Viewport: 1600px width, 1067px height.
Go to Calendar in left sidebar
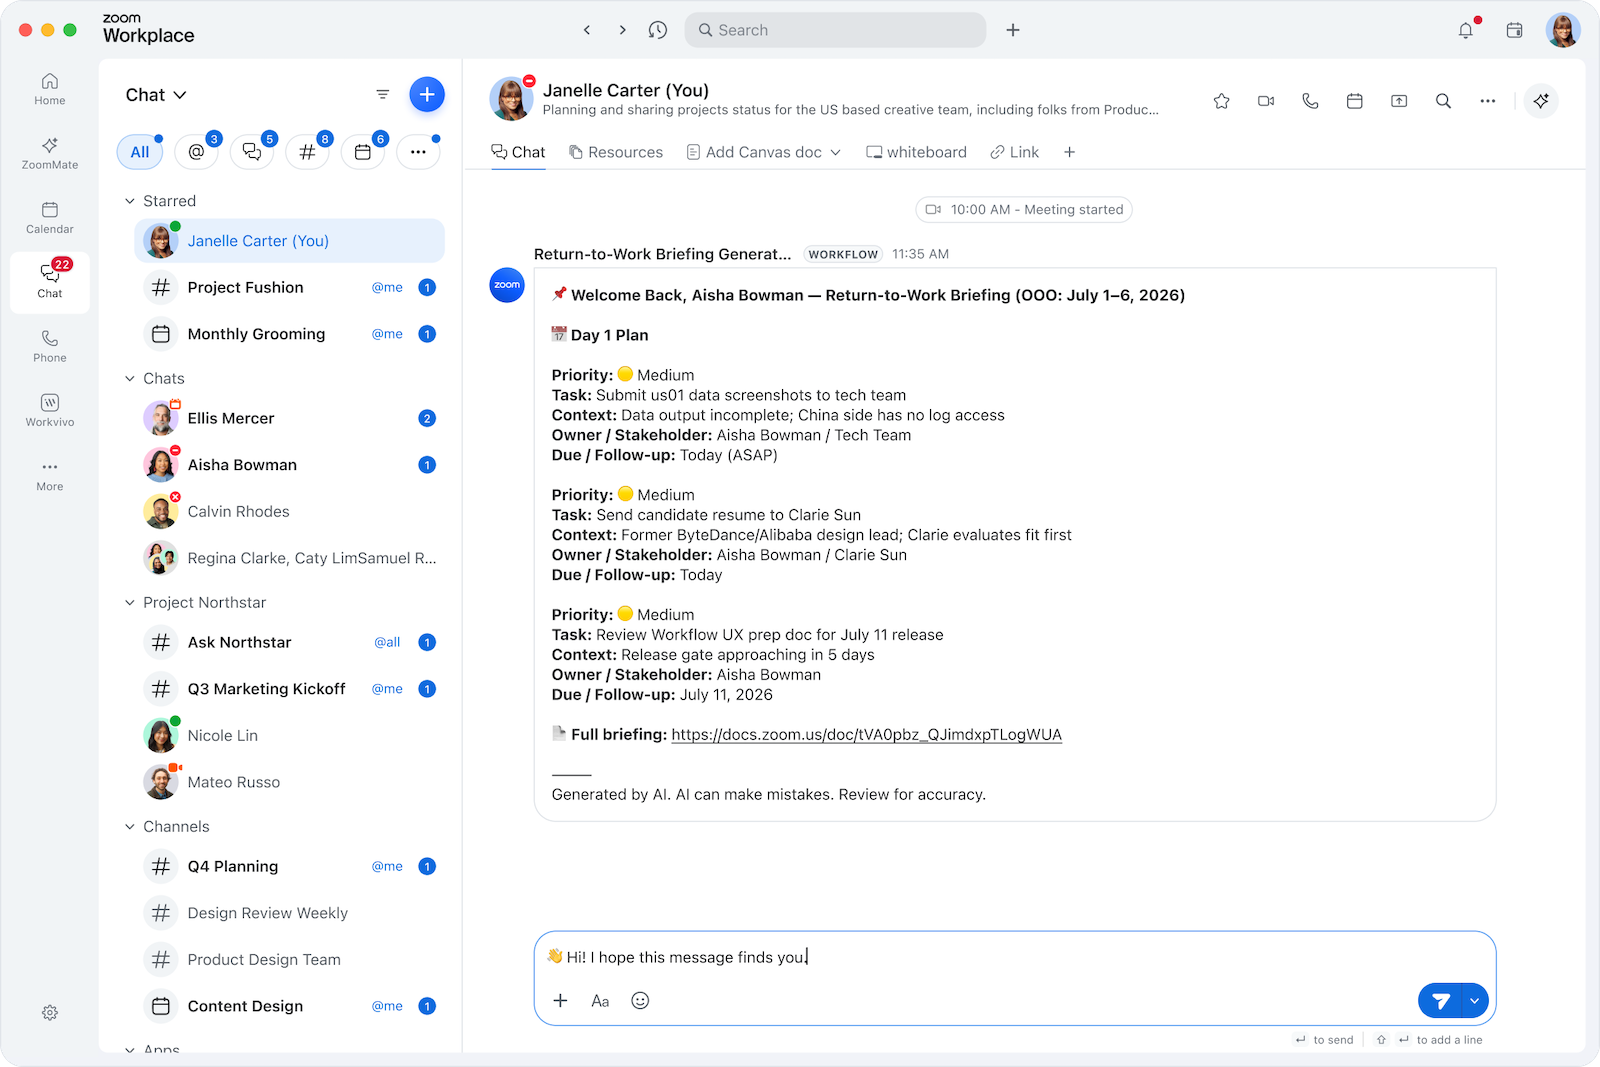50,218
